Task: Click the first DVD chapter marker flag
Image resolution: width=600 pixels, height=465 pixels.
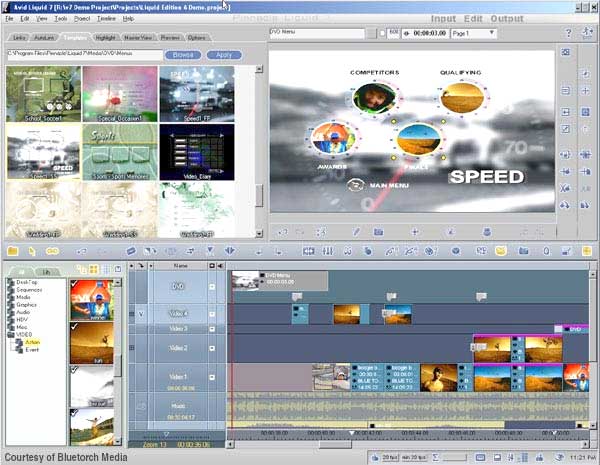Action: [297, 296]
